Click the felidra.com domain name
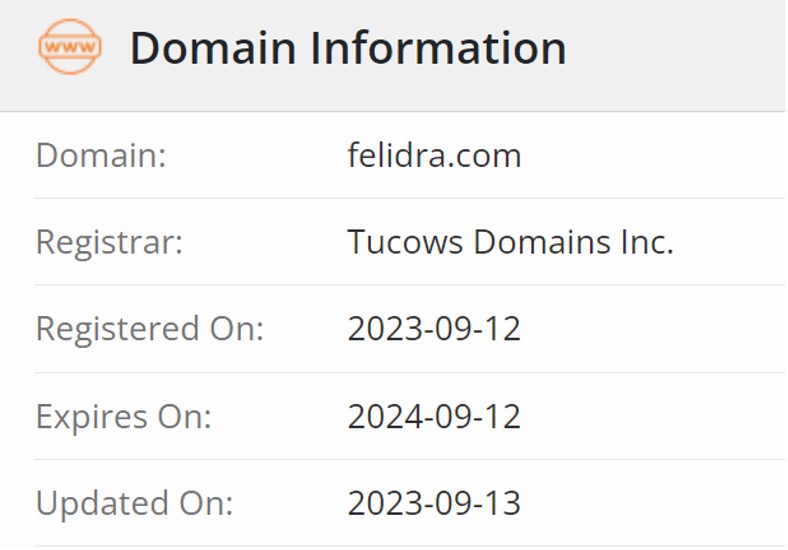Screen dimensions: 788x550 click(x=434, y=155)
